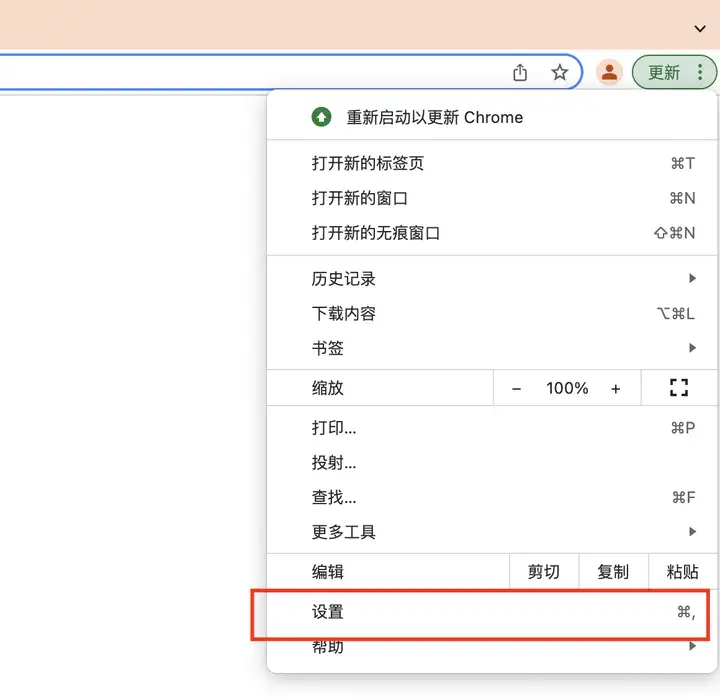The height and width of the screenshot is (698, 720).
Task: Bookmark this page with the star icon
Action: click(559, 73)
